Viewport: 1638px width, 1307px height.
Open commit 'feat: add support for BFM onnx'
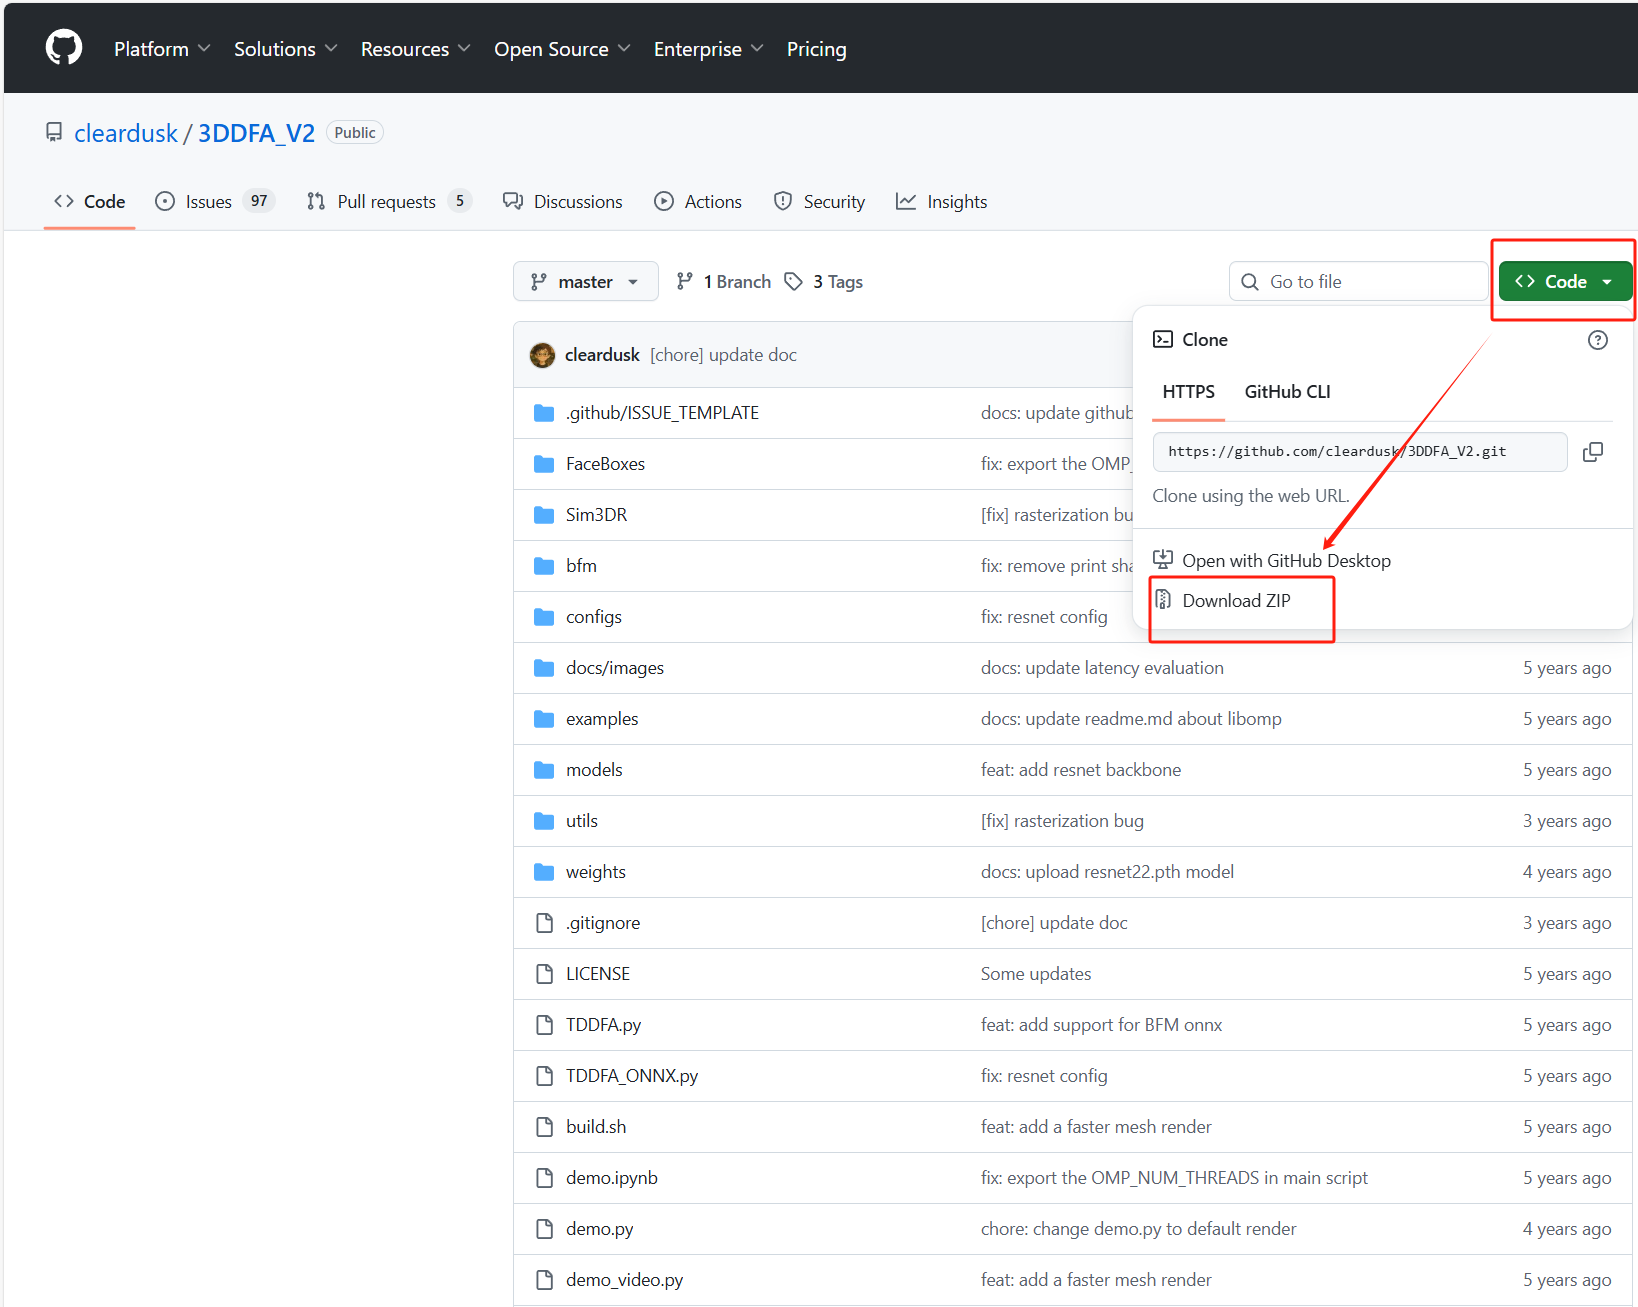(1101, 1025)
